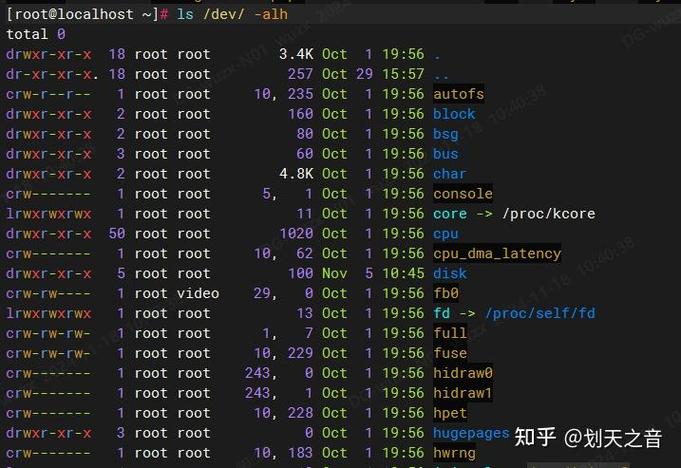
Task: Click the '1020' size of cpu
Action: pyautogui.click(x=296, y=234)
